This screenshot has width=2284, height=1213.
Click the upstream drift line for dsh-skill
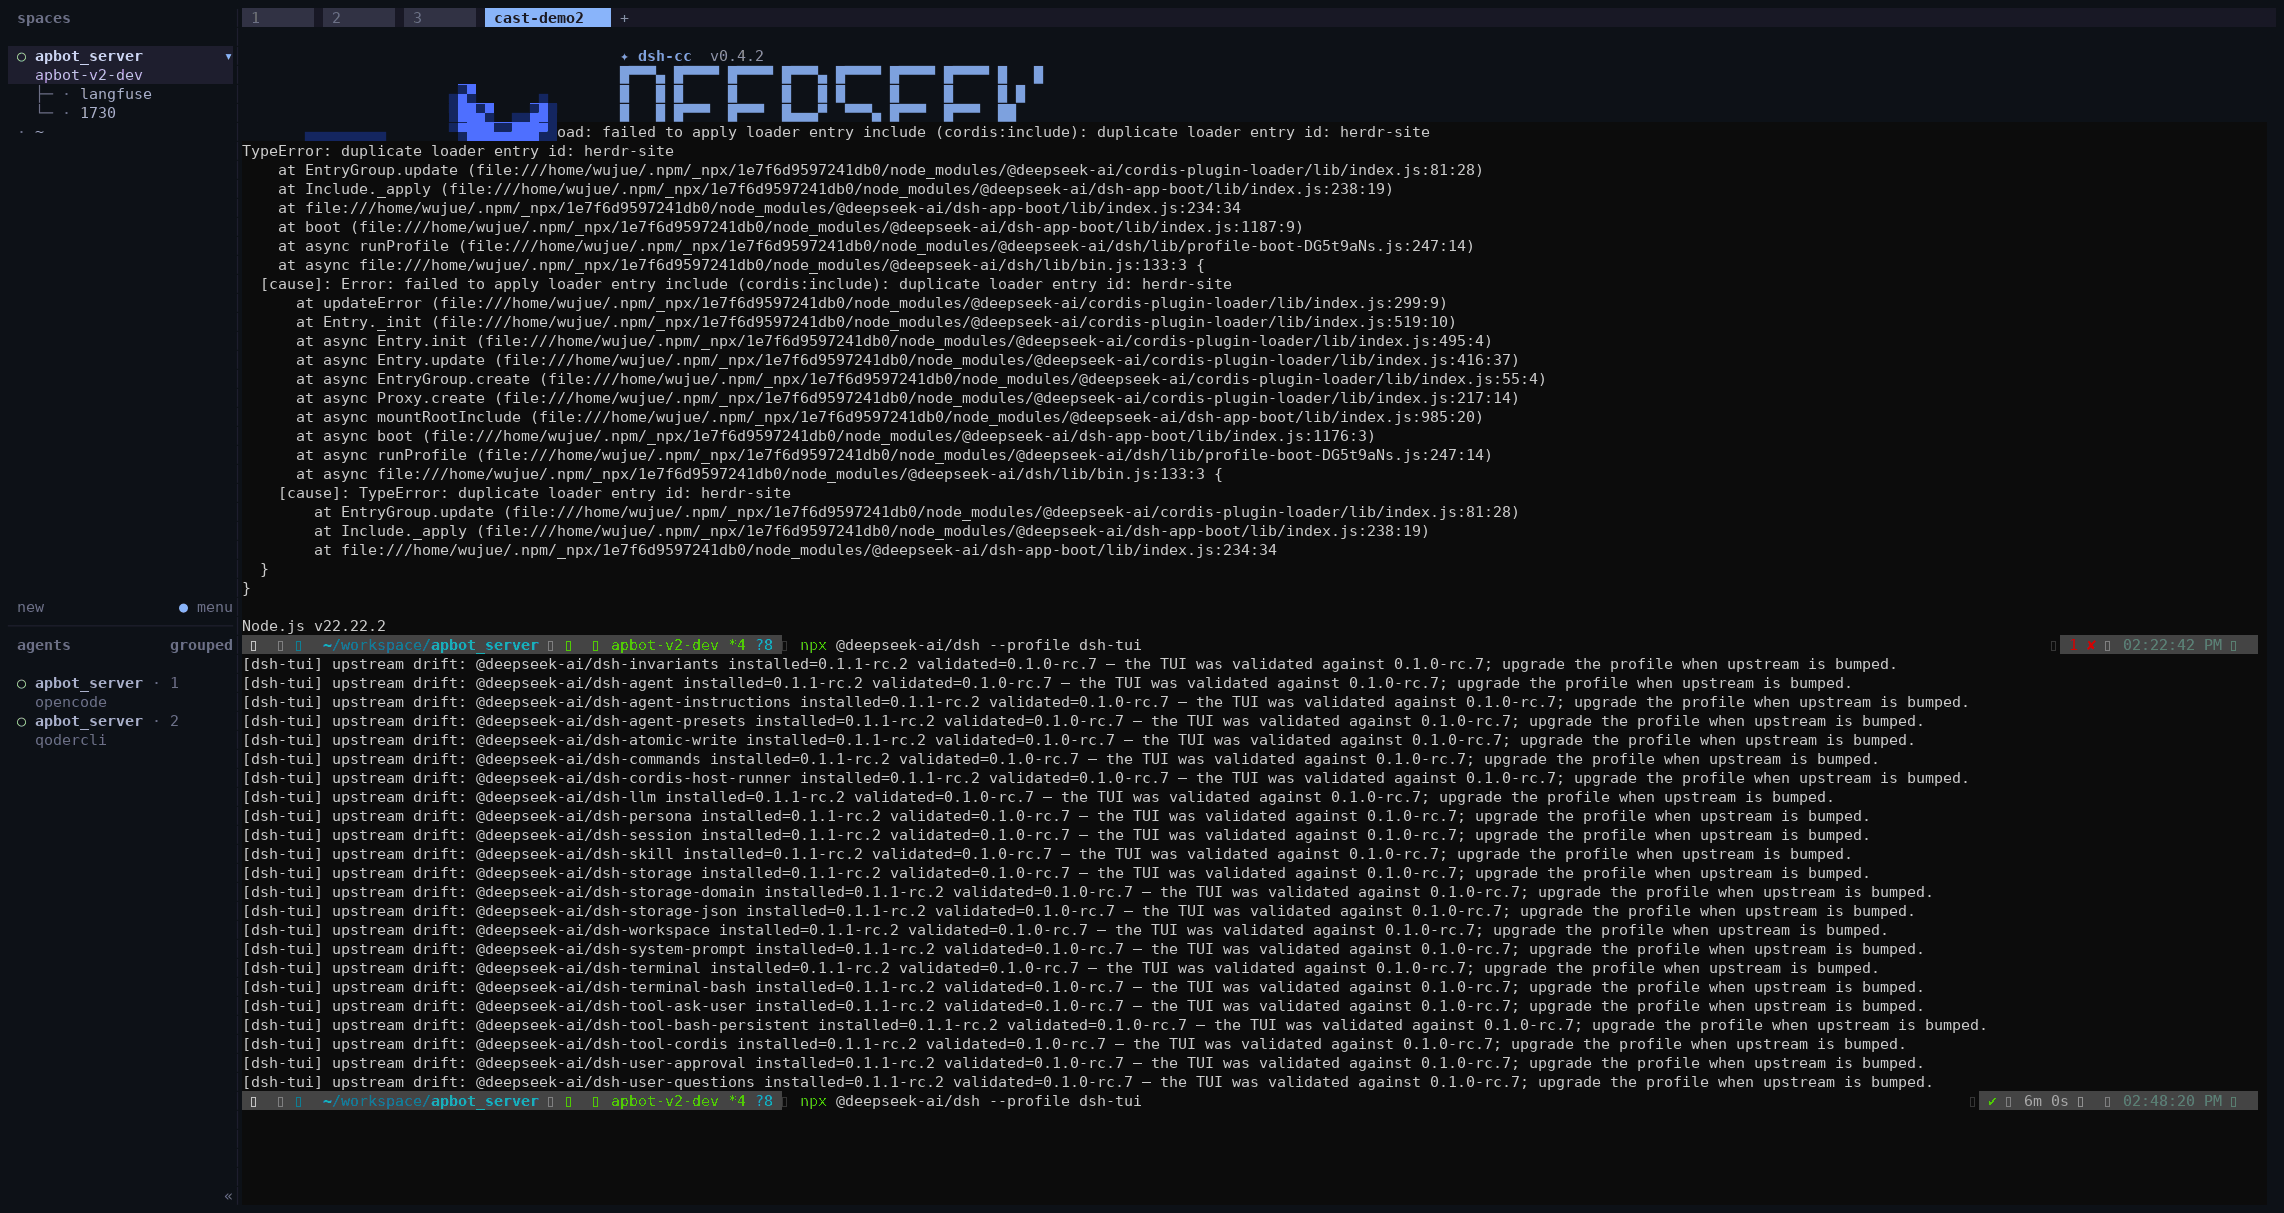coord(1047,854)
